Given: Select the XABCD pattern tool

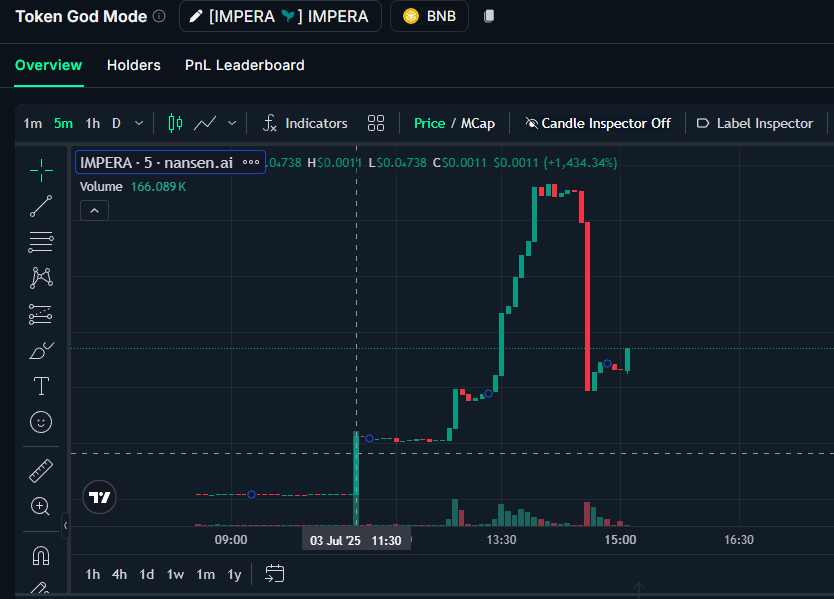Looking at the screenshot, I should click(41, 278).
